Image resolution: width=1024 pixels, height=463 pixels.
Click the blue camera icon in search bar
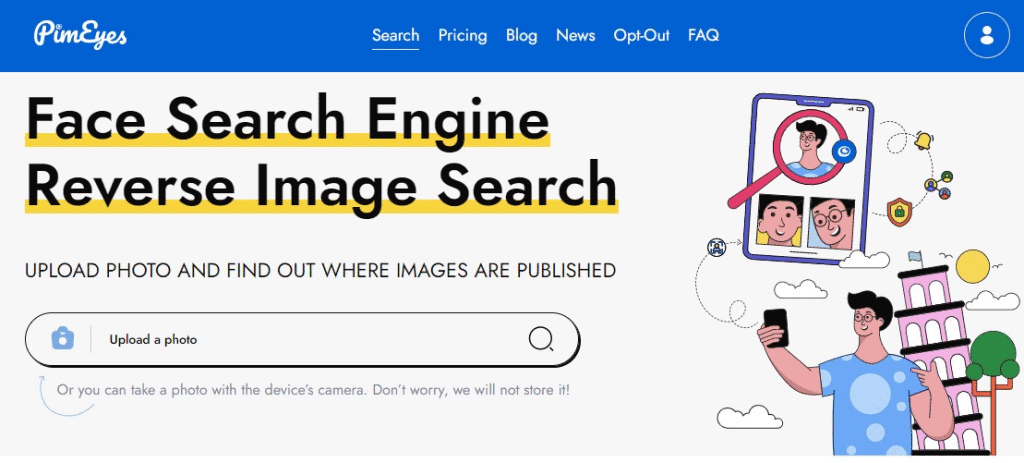[x=63, y=338]
